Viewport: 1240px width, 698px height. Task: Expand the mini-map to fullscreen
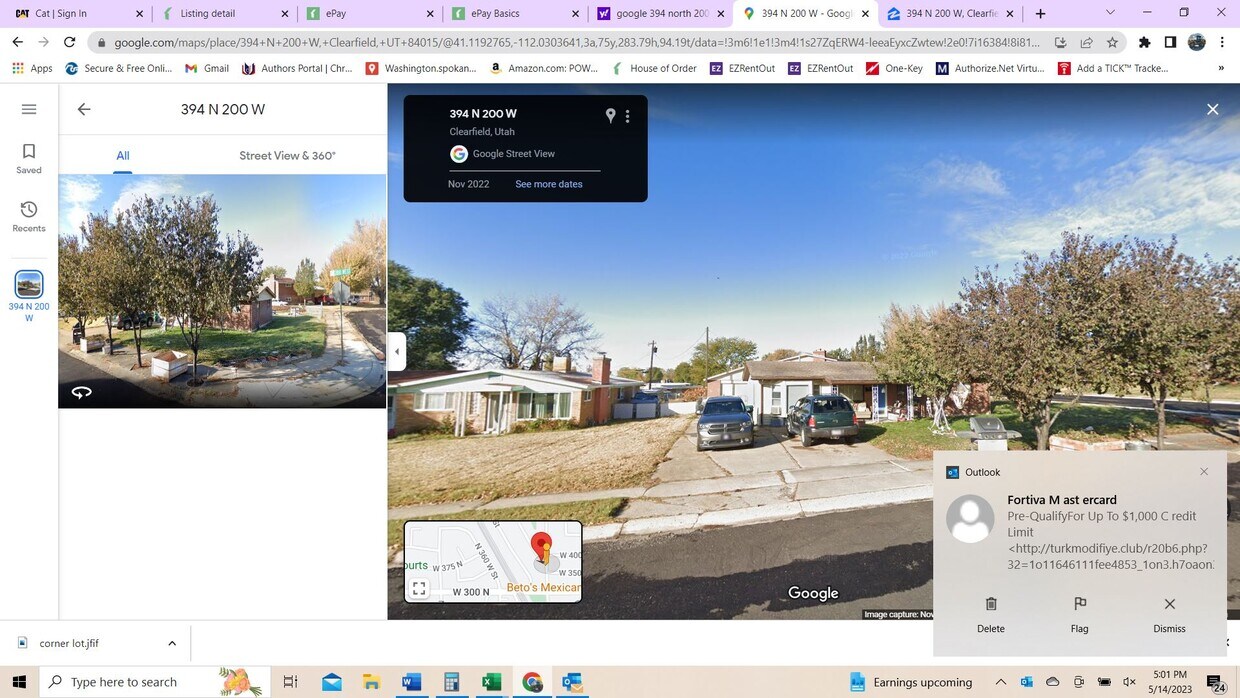419,588
